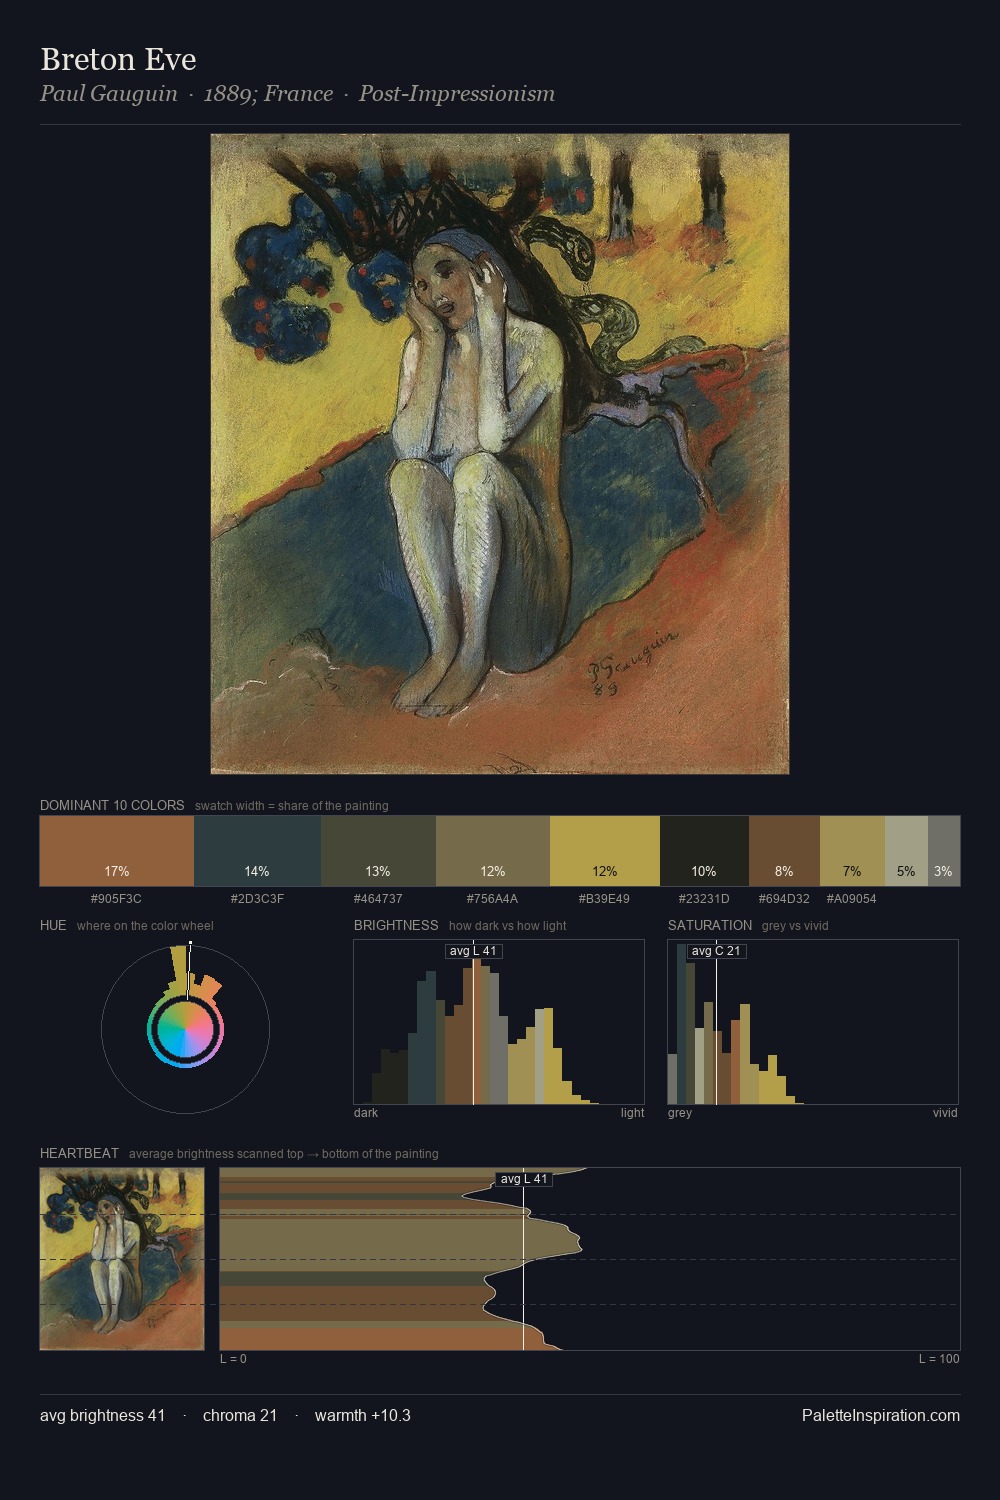Click the BRIGHTNESS section heading
Viewport: 1000px width, 1500px height.
point(396,925)
